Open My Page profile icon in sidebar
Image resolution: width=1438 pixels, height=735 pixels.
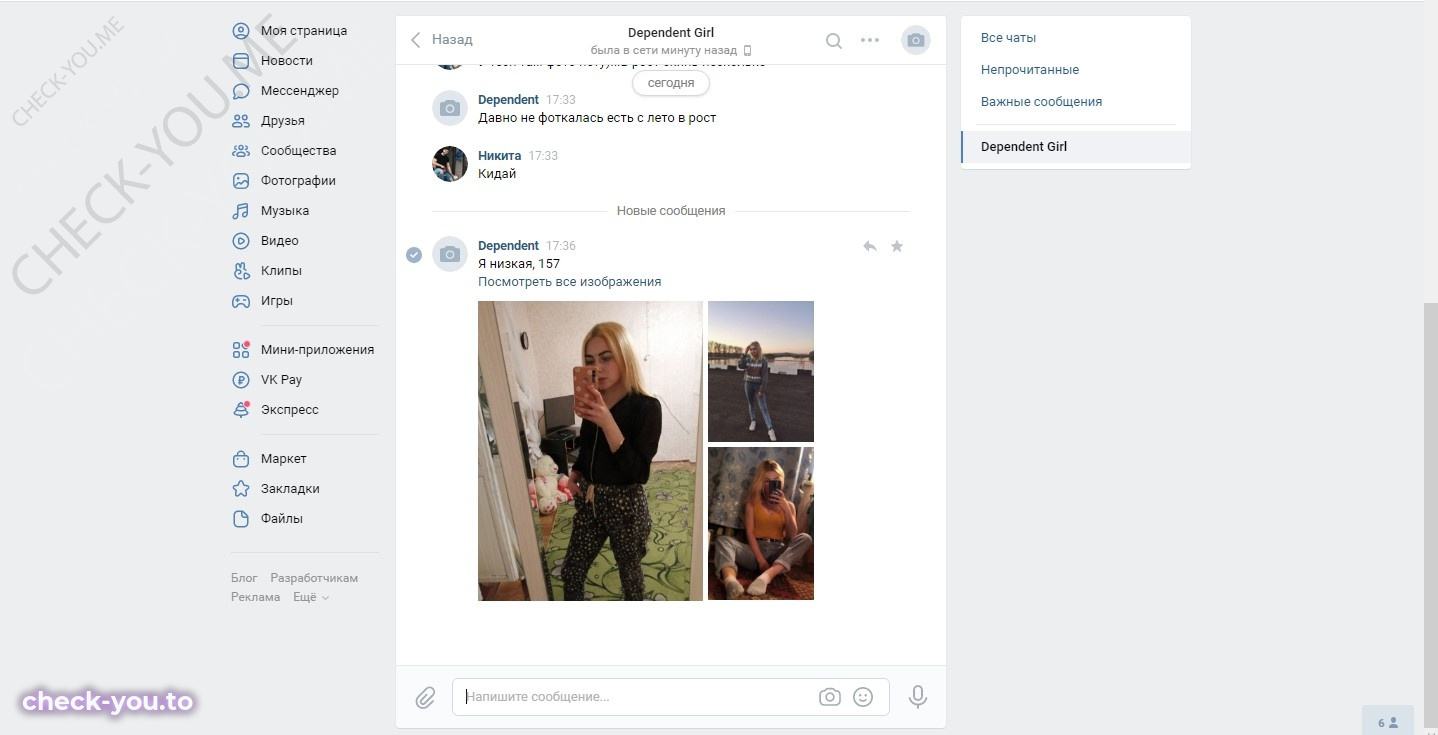[x=241, y=31]
